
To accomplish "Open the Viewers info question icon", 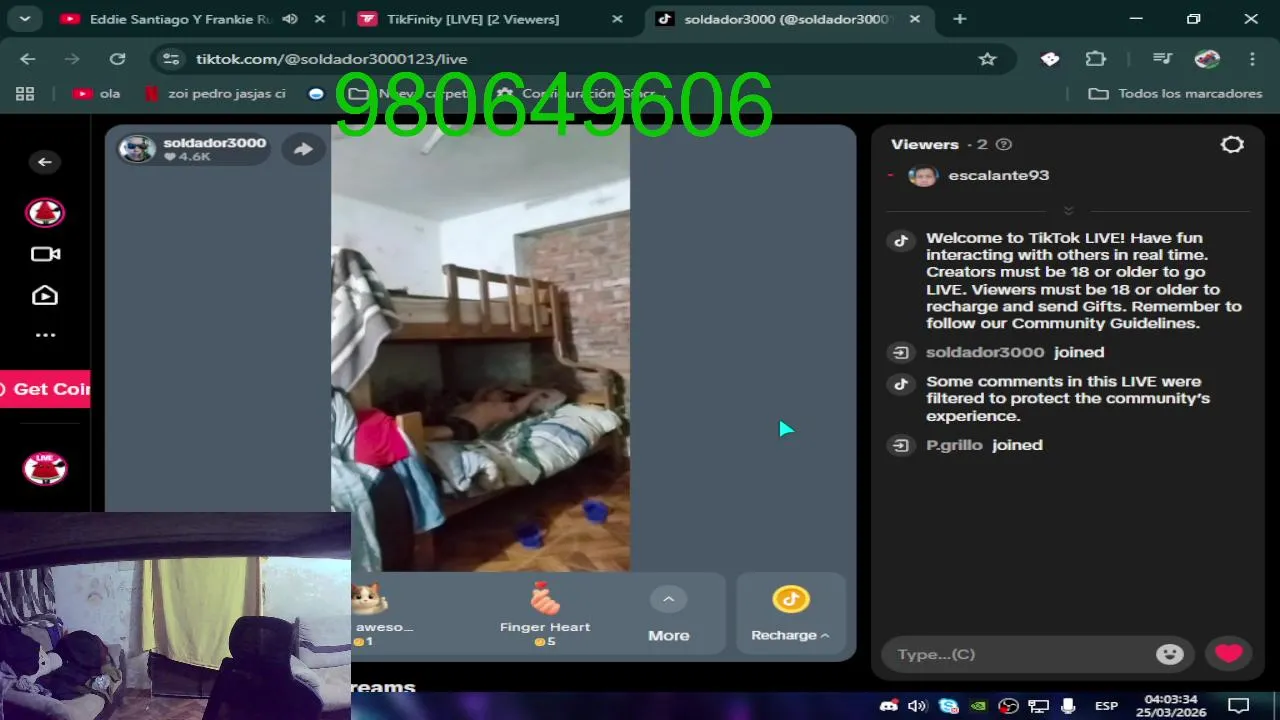I will click(x=1004, y=144).
